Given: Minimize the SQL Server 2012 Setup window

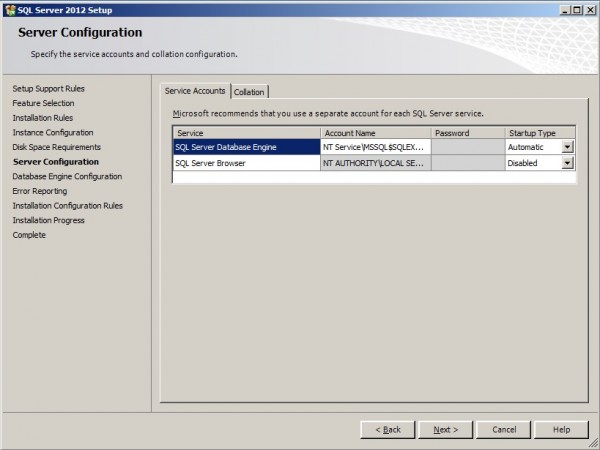Looking at the screenshot, I should tap(566, 10).
